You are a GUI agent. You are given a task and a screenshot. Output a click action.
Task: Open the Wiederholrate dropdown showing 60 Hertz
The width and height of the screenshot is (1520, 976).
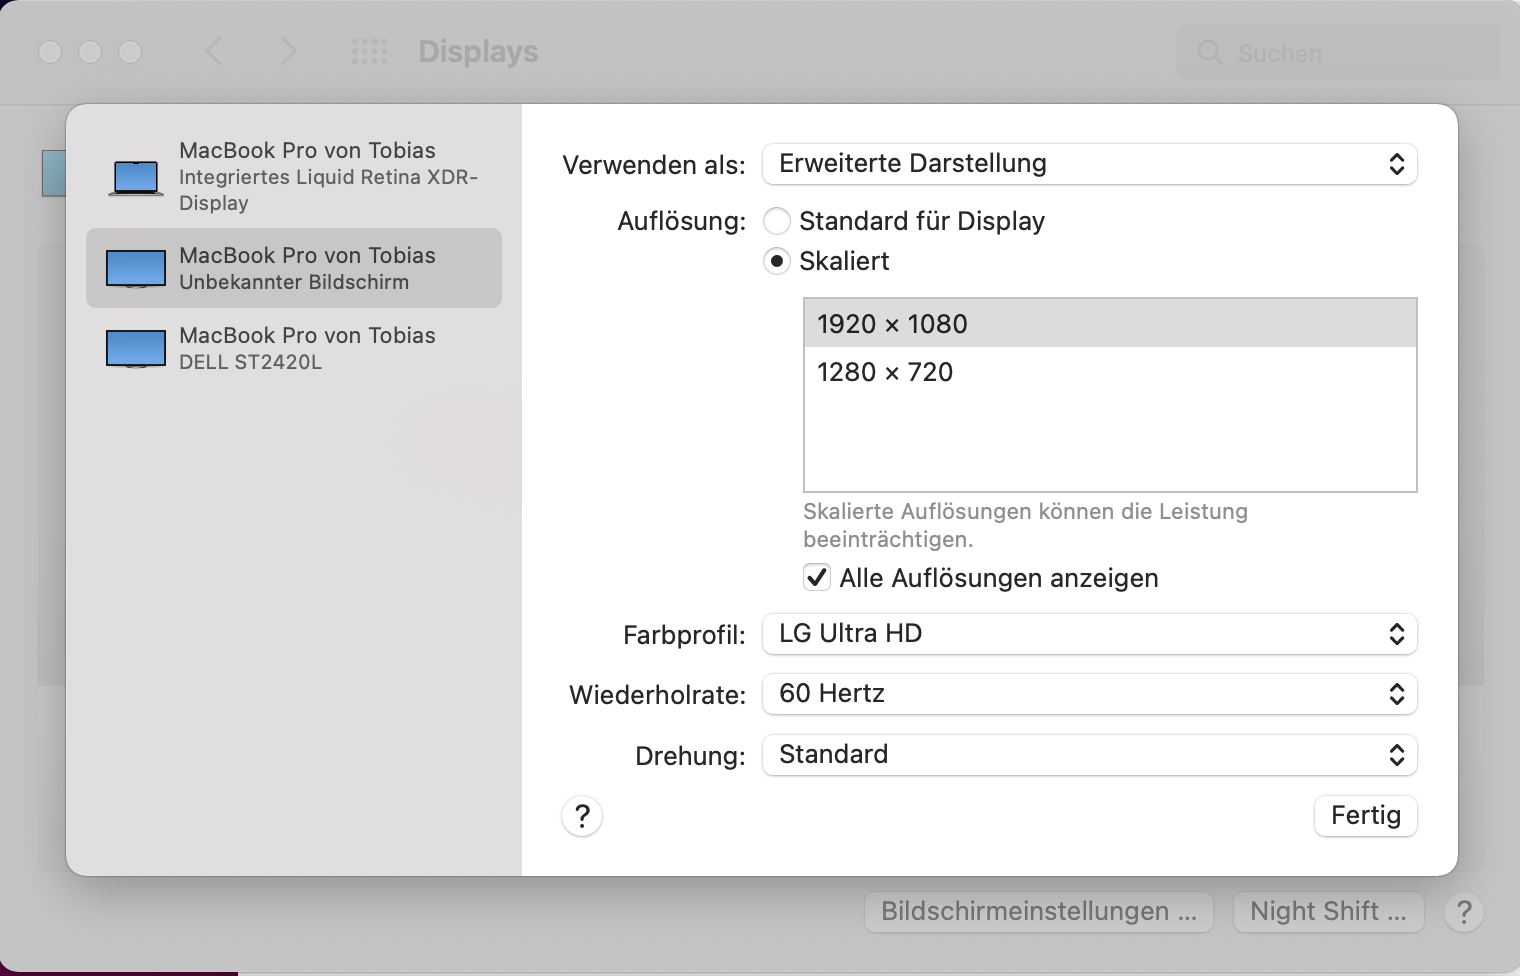tap(1089, 694)
